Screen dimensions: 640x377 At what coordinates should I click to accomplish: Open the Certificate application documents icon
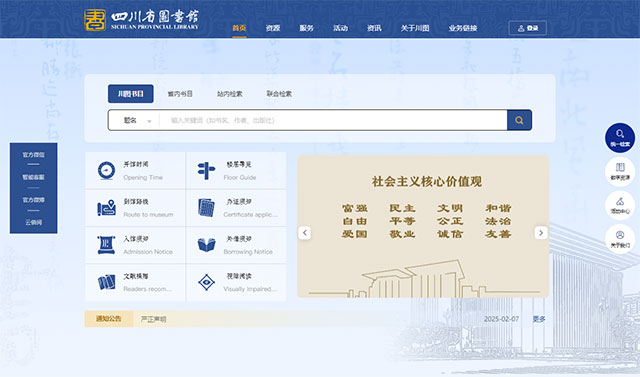pyautogui.click(x=206, y=208)
